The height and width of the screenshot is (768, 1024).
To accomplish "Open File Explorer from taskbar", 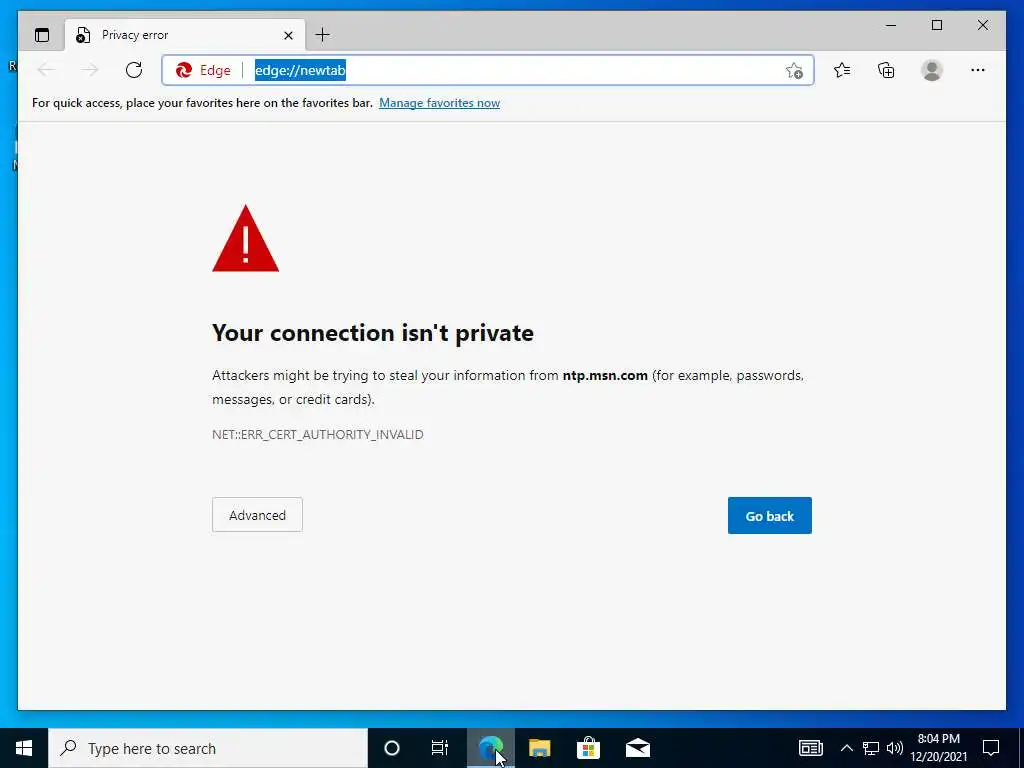I will [x=539, y=748].
